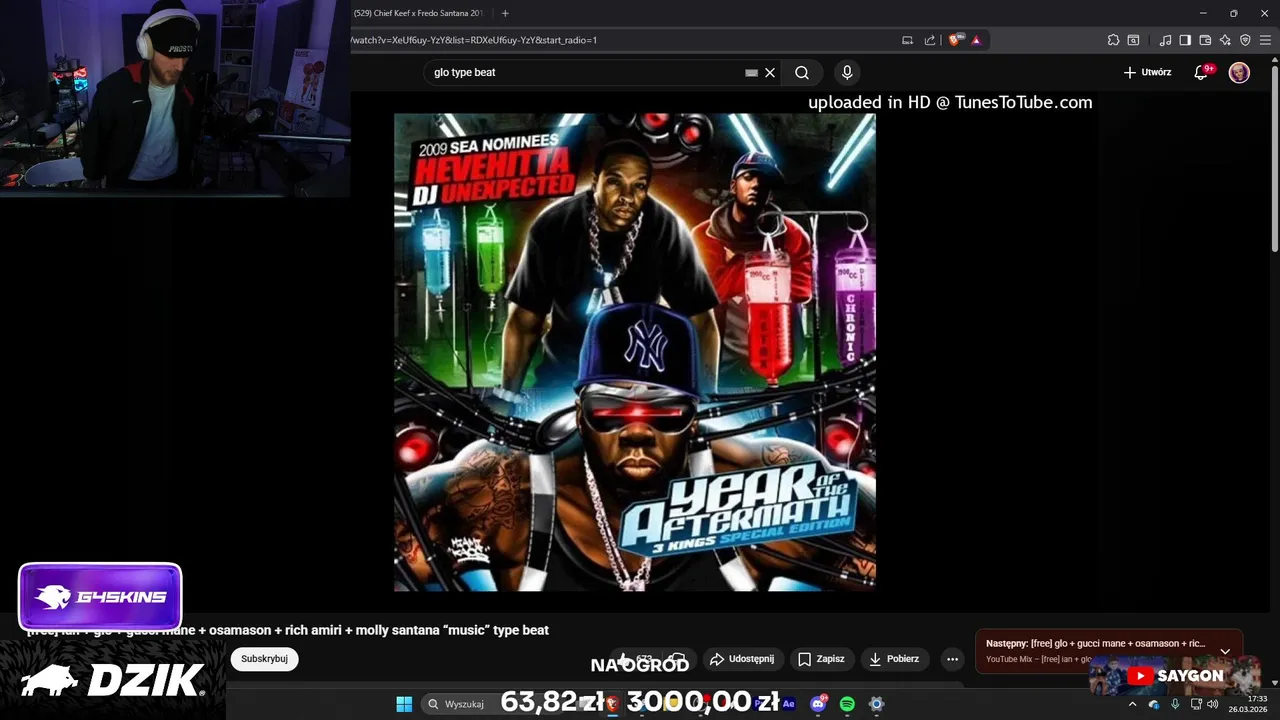Open the Windows Start menu
The height and width of the screenshot is (720, 1280).
tap(404, 704)
